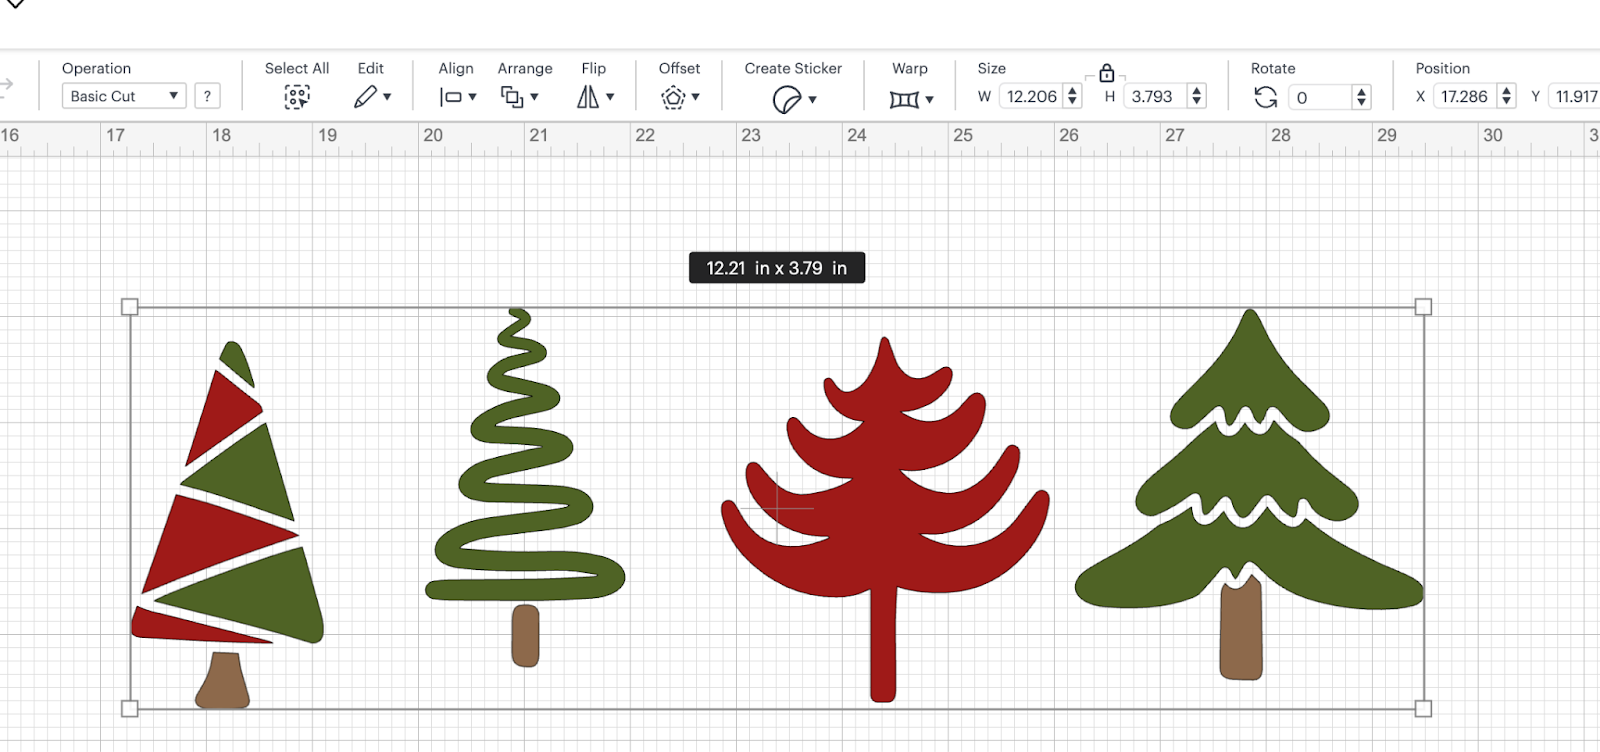The width and height of the screenshot is (1600, 752).
Task: Adjust height using the H stepper arrows
Action: [1197, 96]
